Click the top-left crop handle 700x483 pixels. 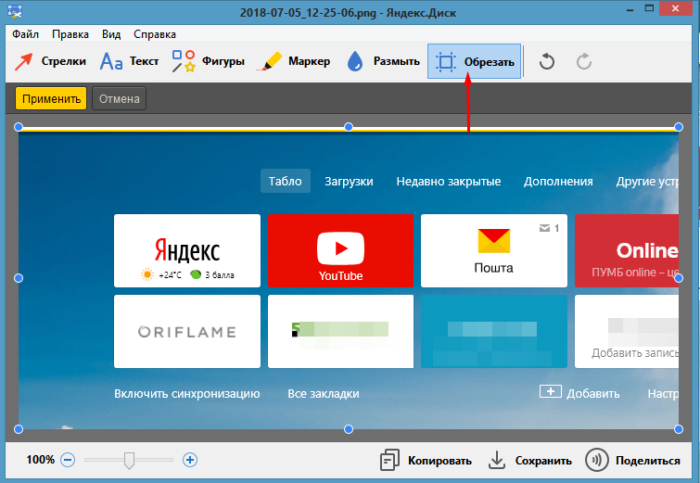pyautogui.click(x=18, y=127)
